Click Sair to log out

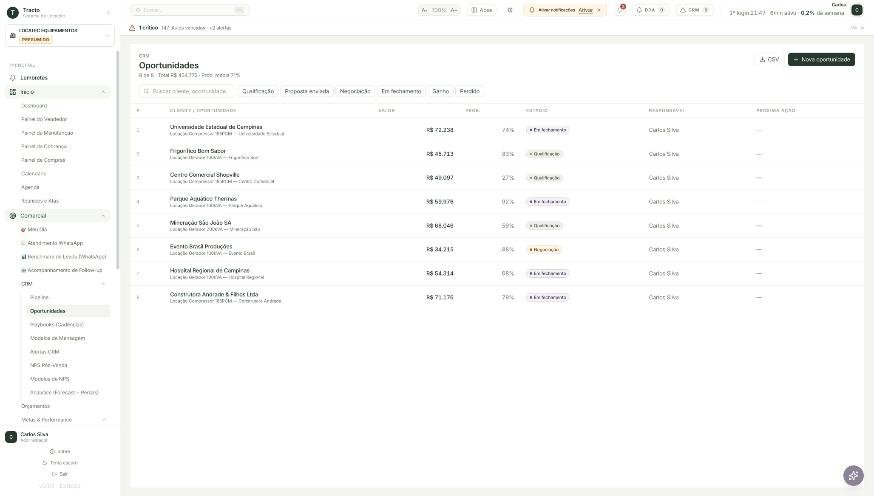click(x=60, y=474)
